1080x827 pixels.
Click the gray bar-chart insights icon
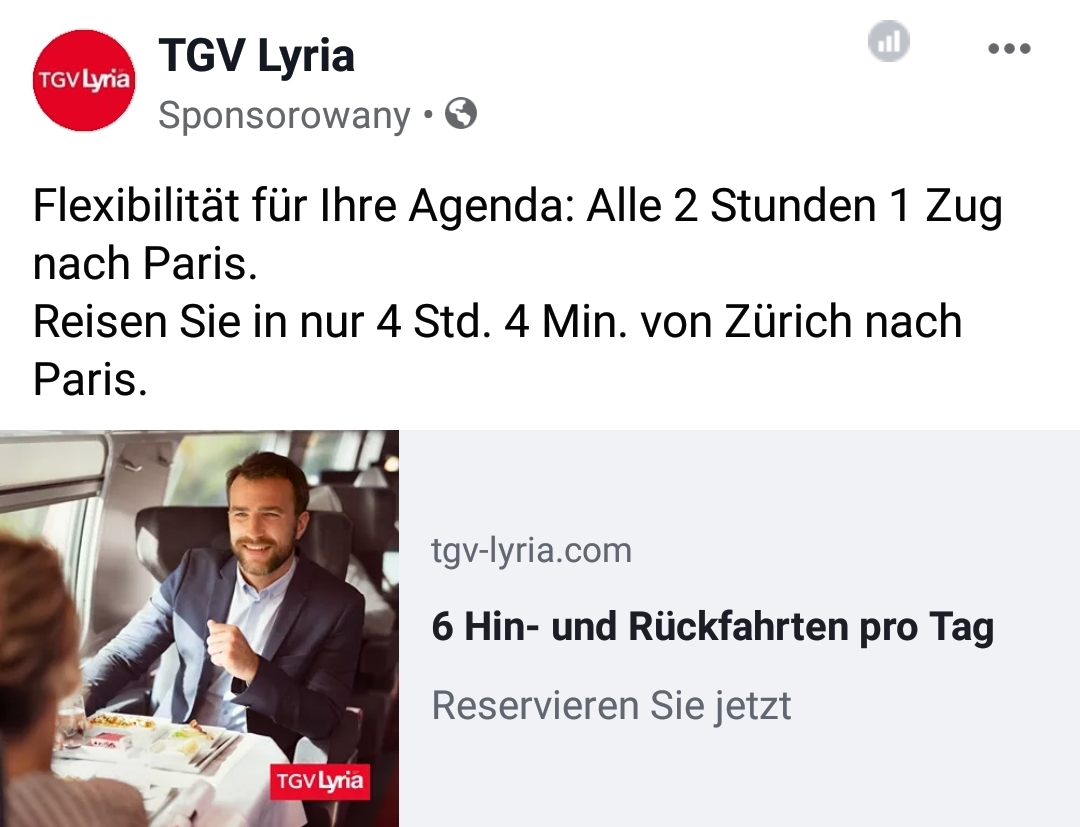[889, 41]
